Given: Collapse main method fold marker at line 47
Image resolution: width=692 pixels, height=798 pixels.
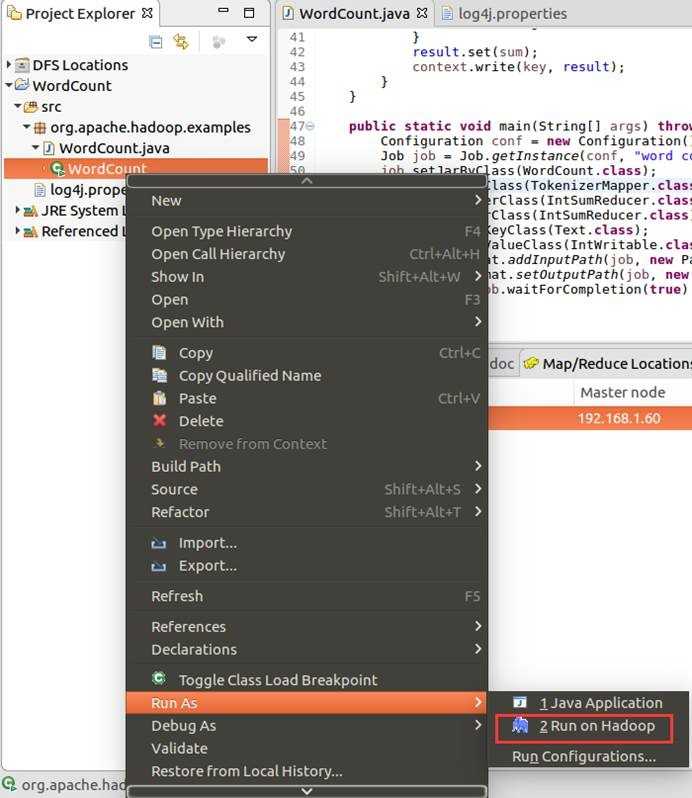Looking at the screenshot, I should 310,126.
